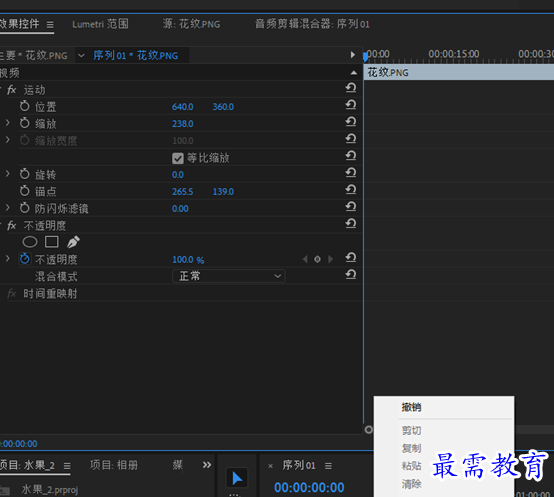Choose 撤销 in the context menu
The width and height of the screenshot is (554, 497).
click(411, 407)
